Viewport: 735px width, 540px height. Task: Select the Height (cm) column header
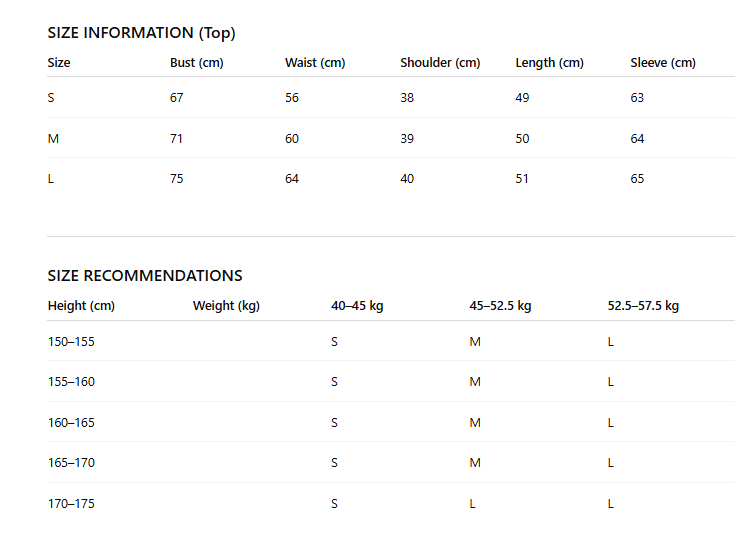tap(81, 306)
